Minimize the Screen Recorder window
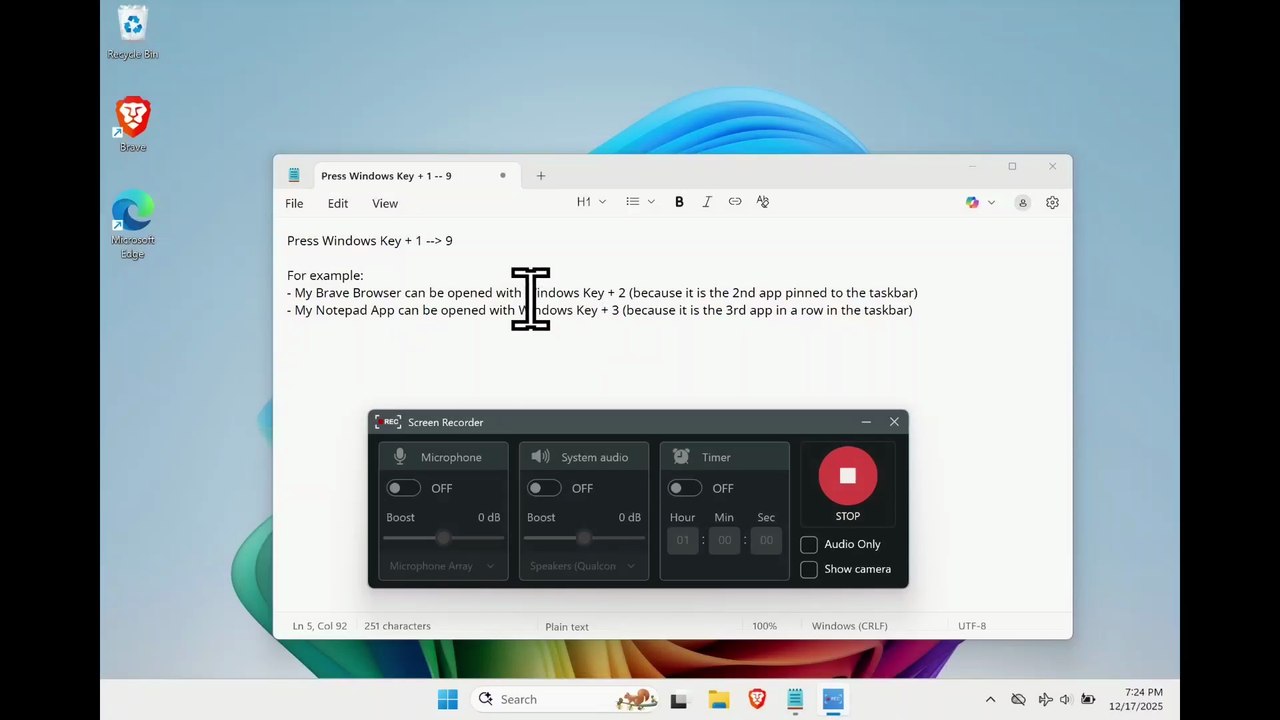 pos(866,422)
